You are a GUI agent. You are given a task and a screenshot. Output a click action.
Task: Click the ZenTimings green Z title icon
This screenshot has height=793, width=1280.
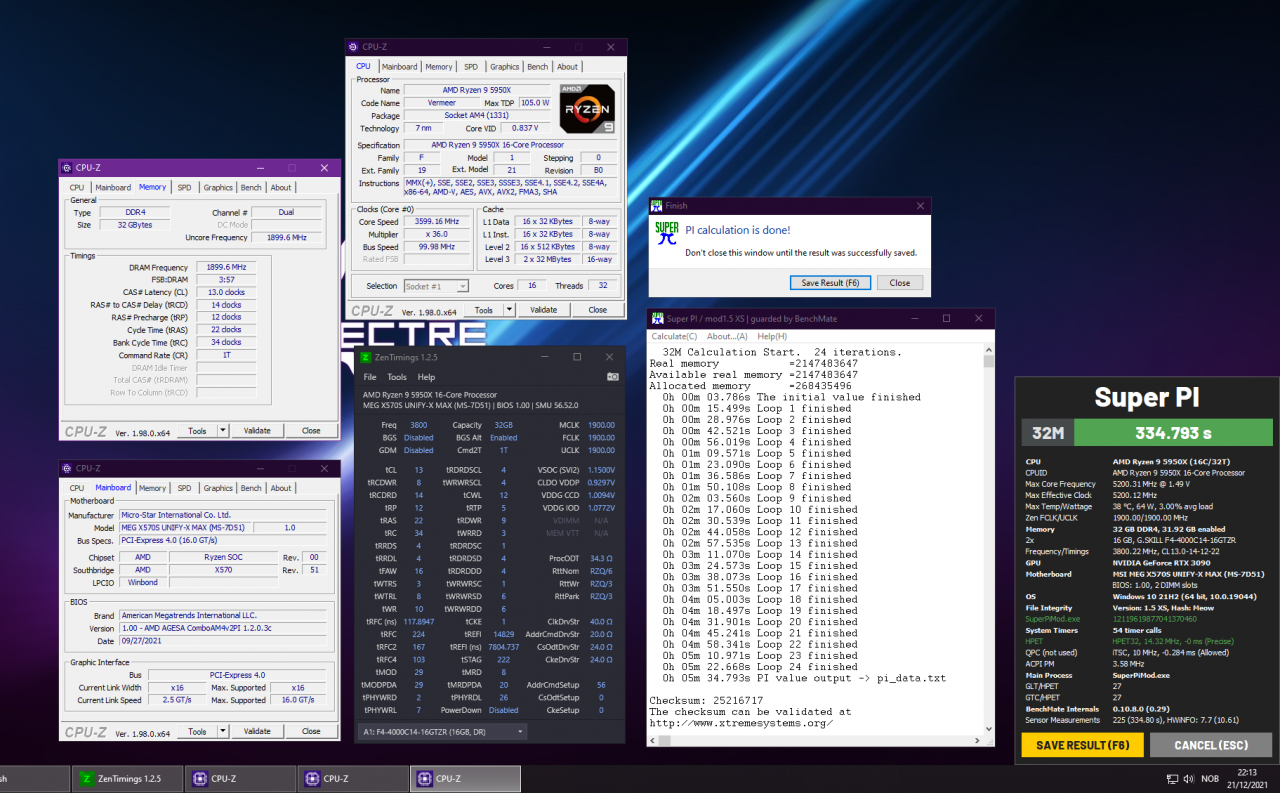[x=366, y=357]
